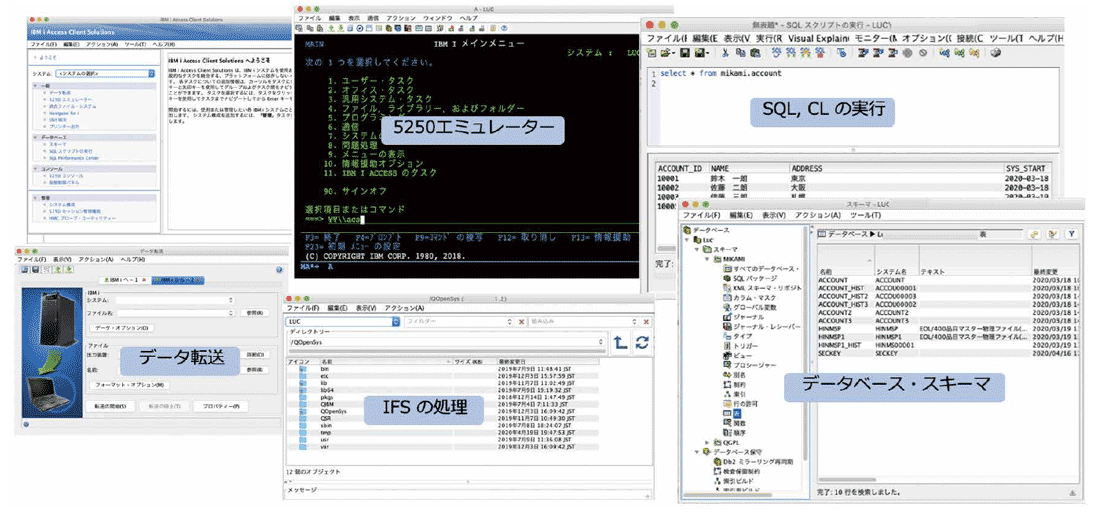Click the ACCOUNT_ID column header in SQL results
The height and width of the screenshot is (512, 1100).
click(681, 168)
